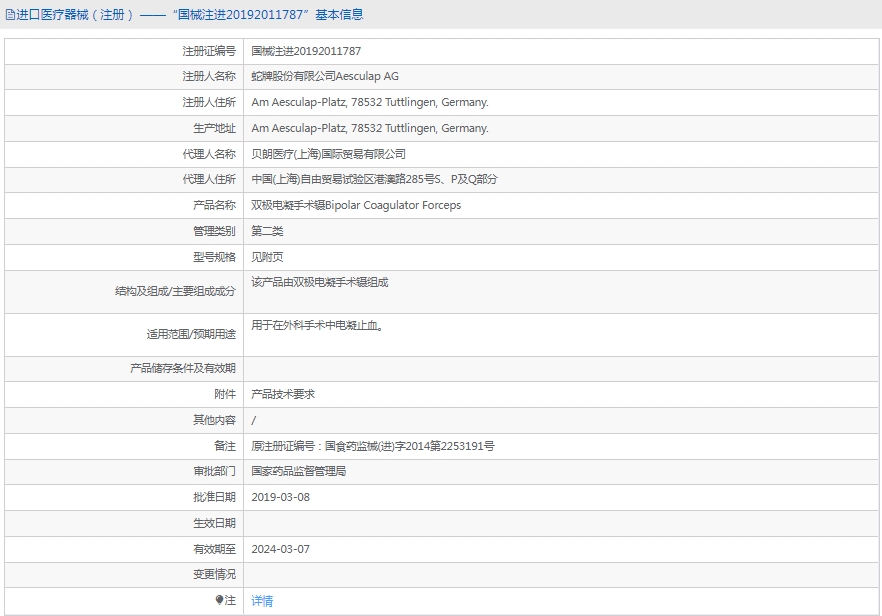Viewport: 882px width, 616px height.
Task: Click the slash value in 其他内容 row
Action: click(254, 420)
